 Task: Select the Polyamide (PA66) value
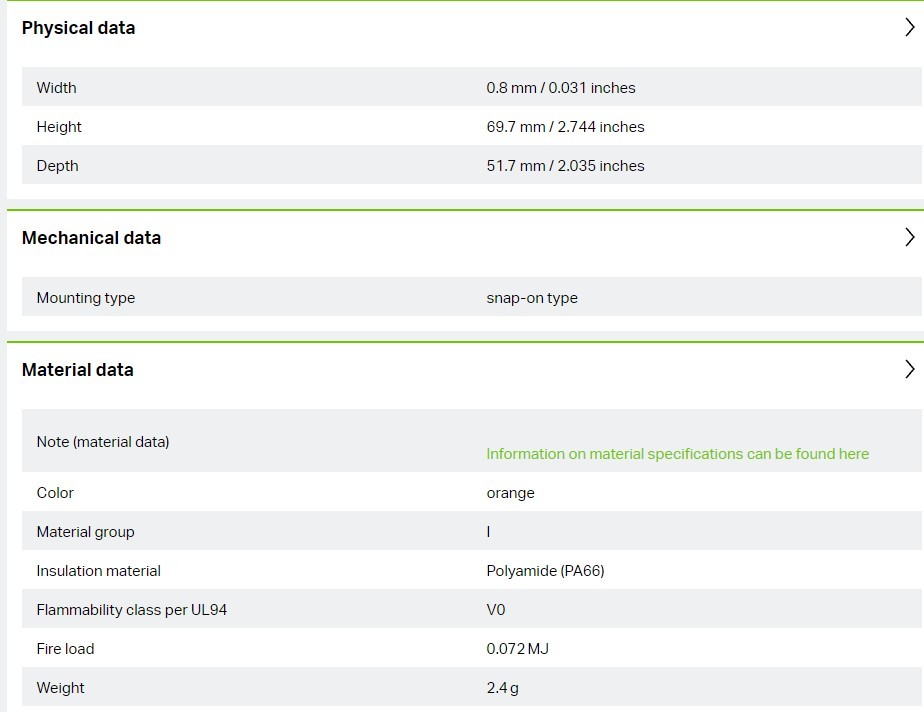545,571
